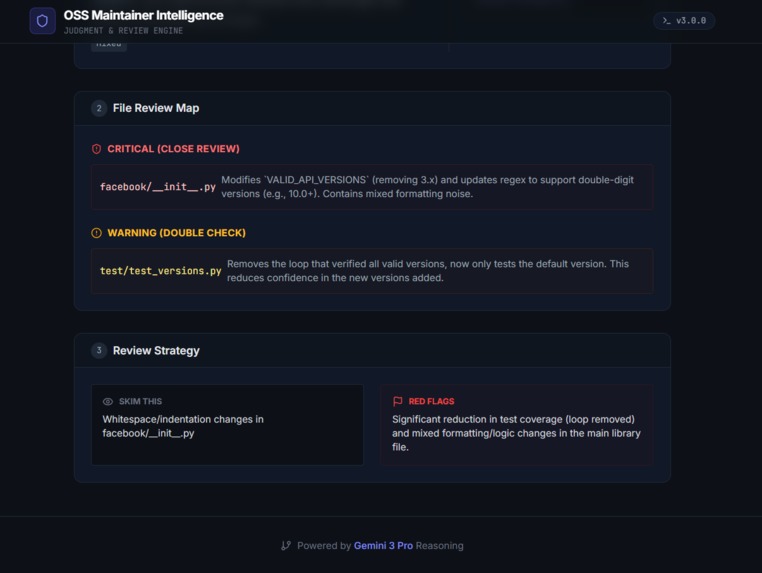Click the Whitespace/indentation changes text
Screen dimensions: 762x573
pos(183,426)
